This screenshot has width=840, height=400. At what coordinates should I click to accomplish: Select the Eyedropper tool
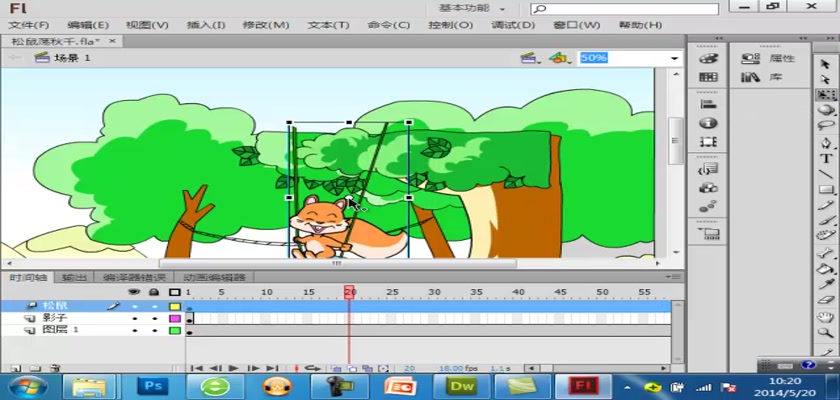[826, 284]
